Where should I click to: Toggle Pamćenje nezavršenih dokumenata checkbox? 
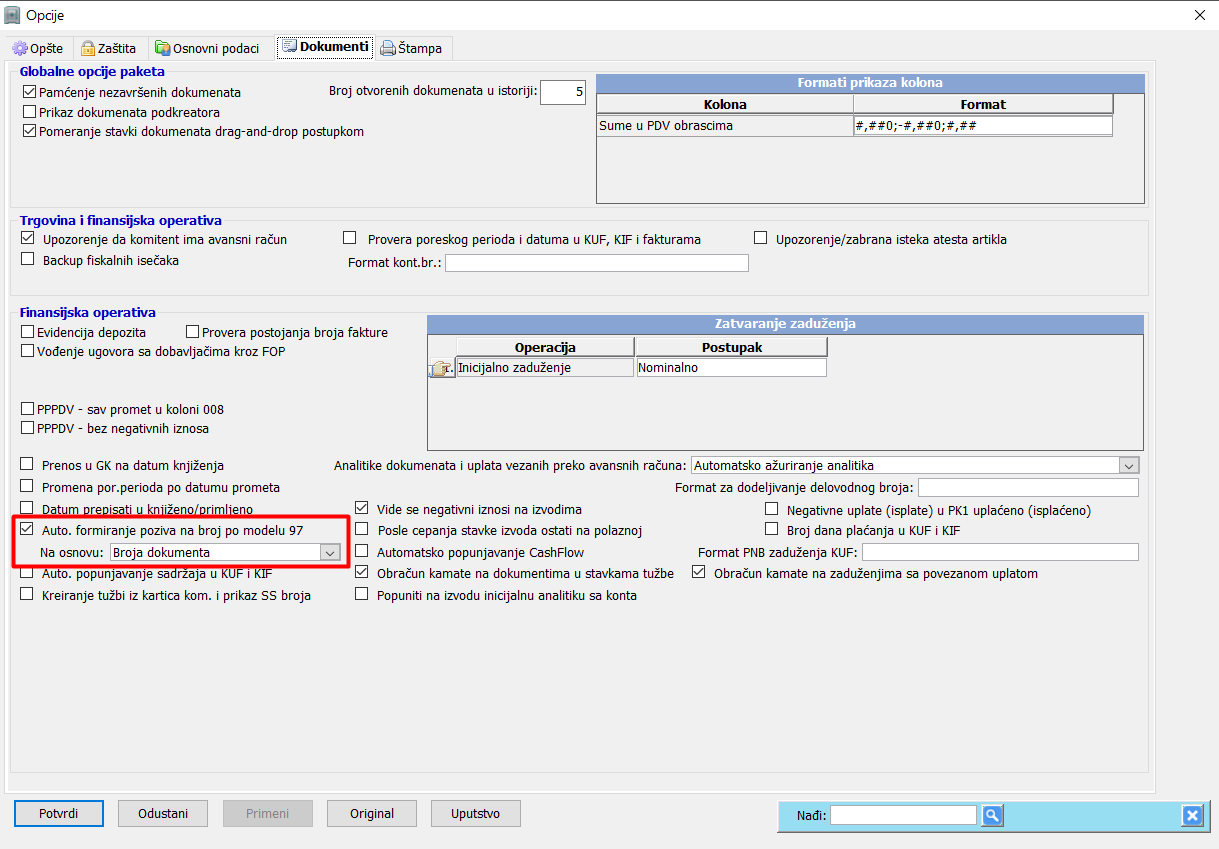tap(29, 92)
